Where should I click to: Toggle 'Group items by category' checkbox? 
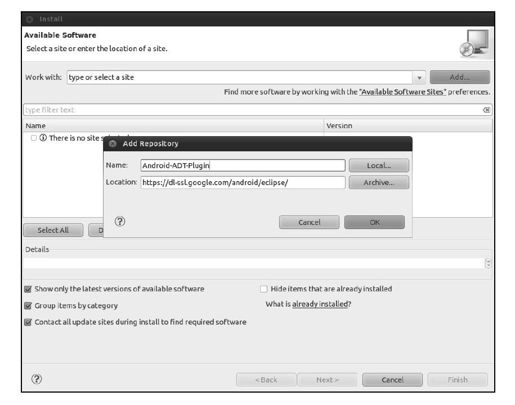point(28,306)
